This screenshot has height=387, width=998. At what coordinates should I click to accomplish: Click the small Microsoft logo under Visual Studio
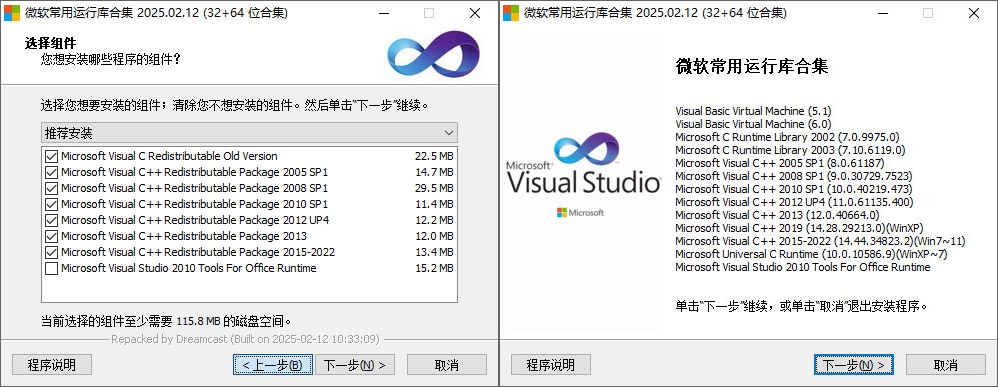coord(580,212)
